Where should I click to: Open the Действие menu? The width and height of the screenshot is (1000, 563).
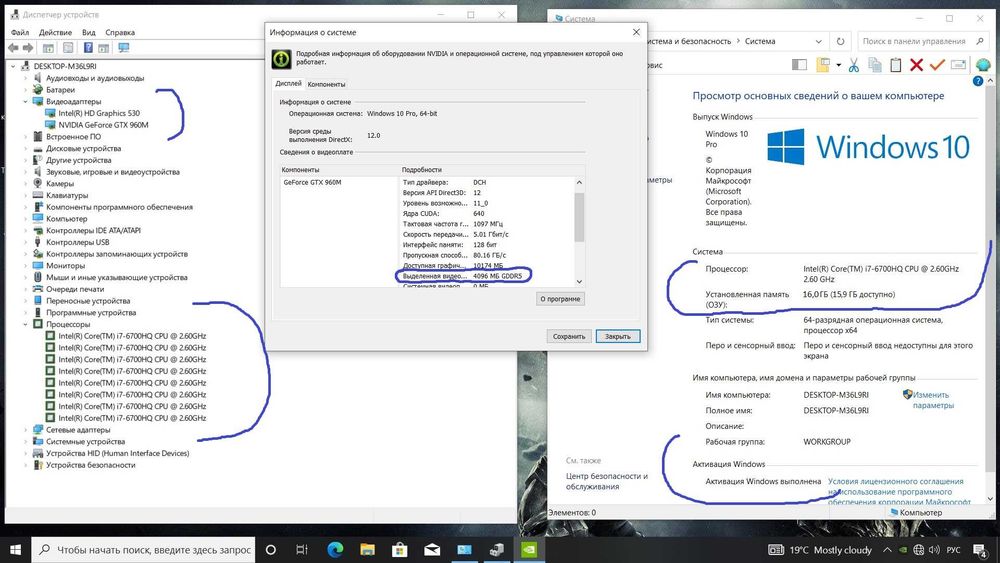click(55, 33)
